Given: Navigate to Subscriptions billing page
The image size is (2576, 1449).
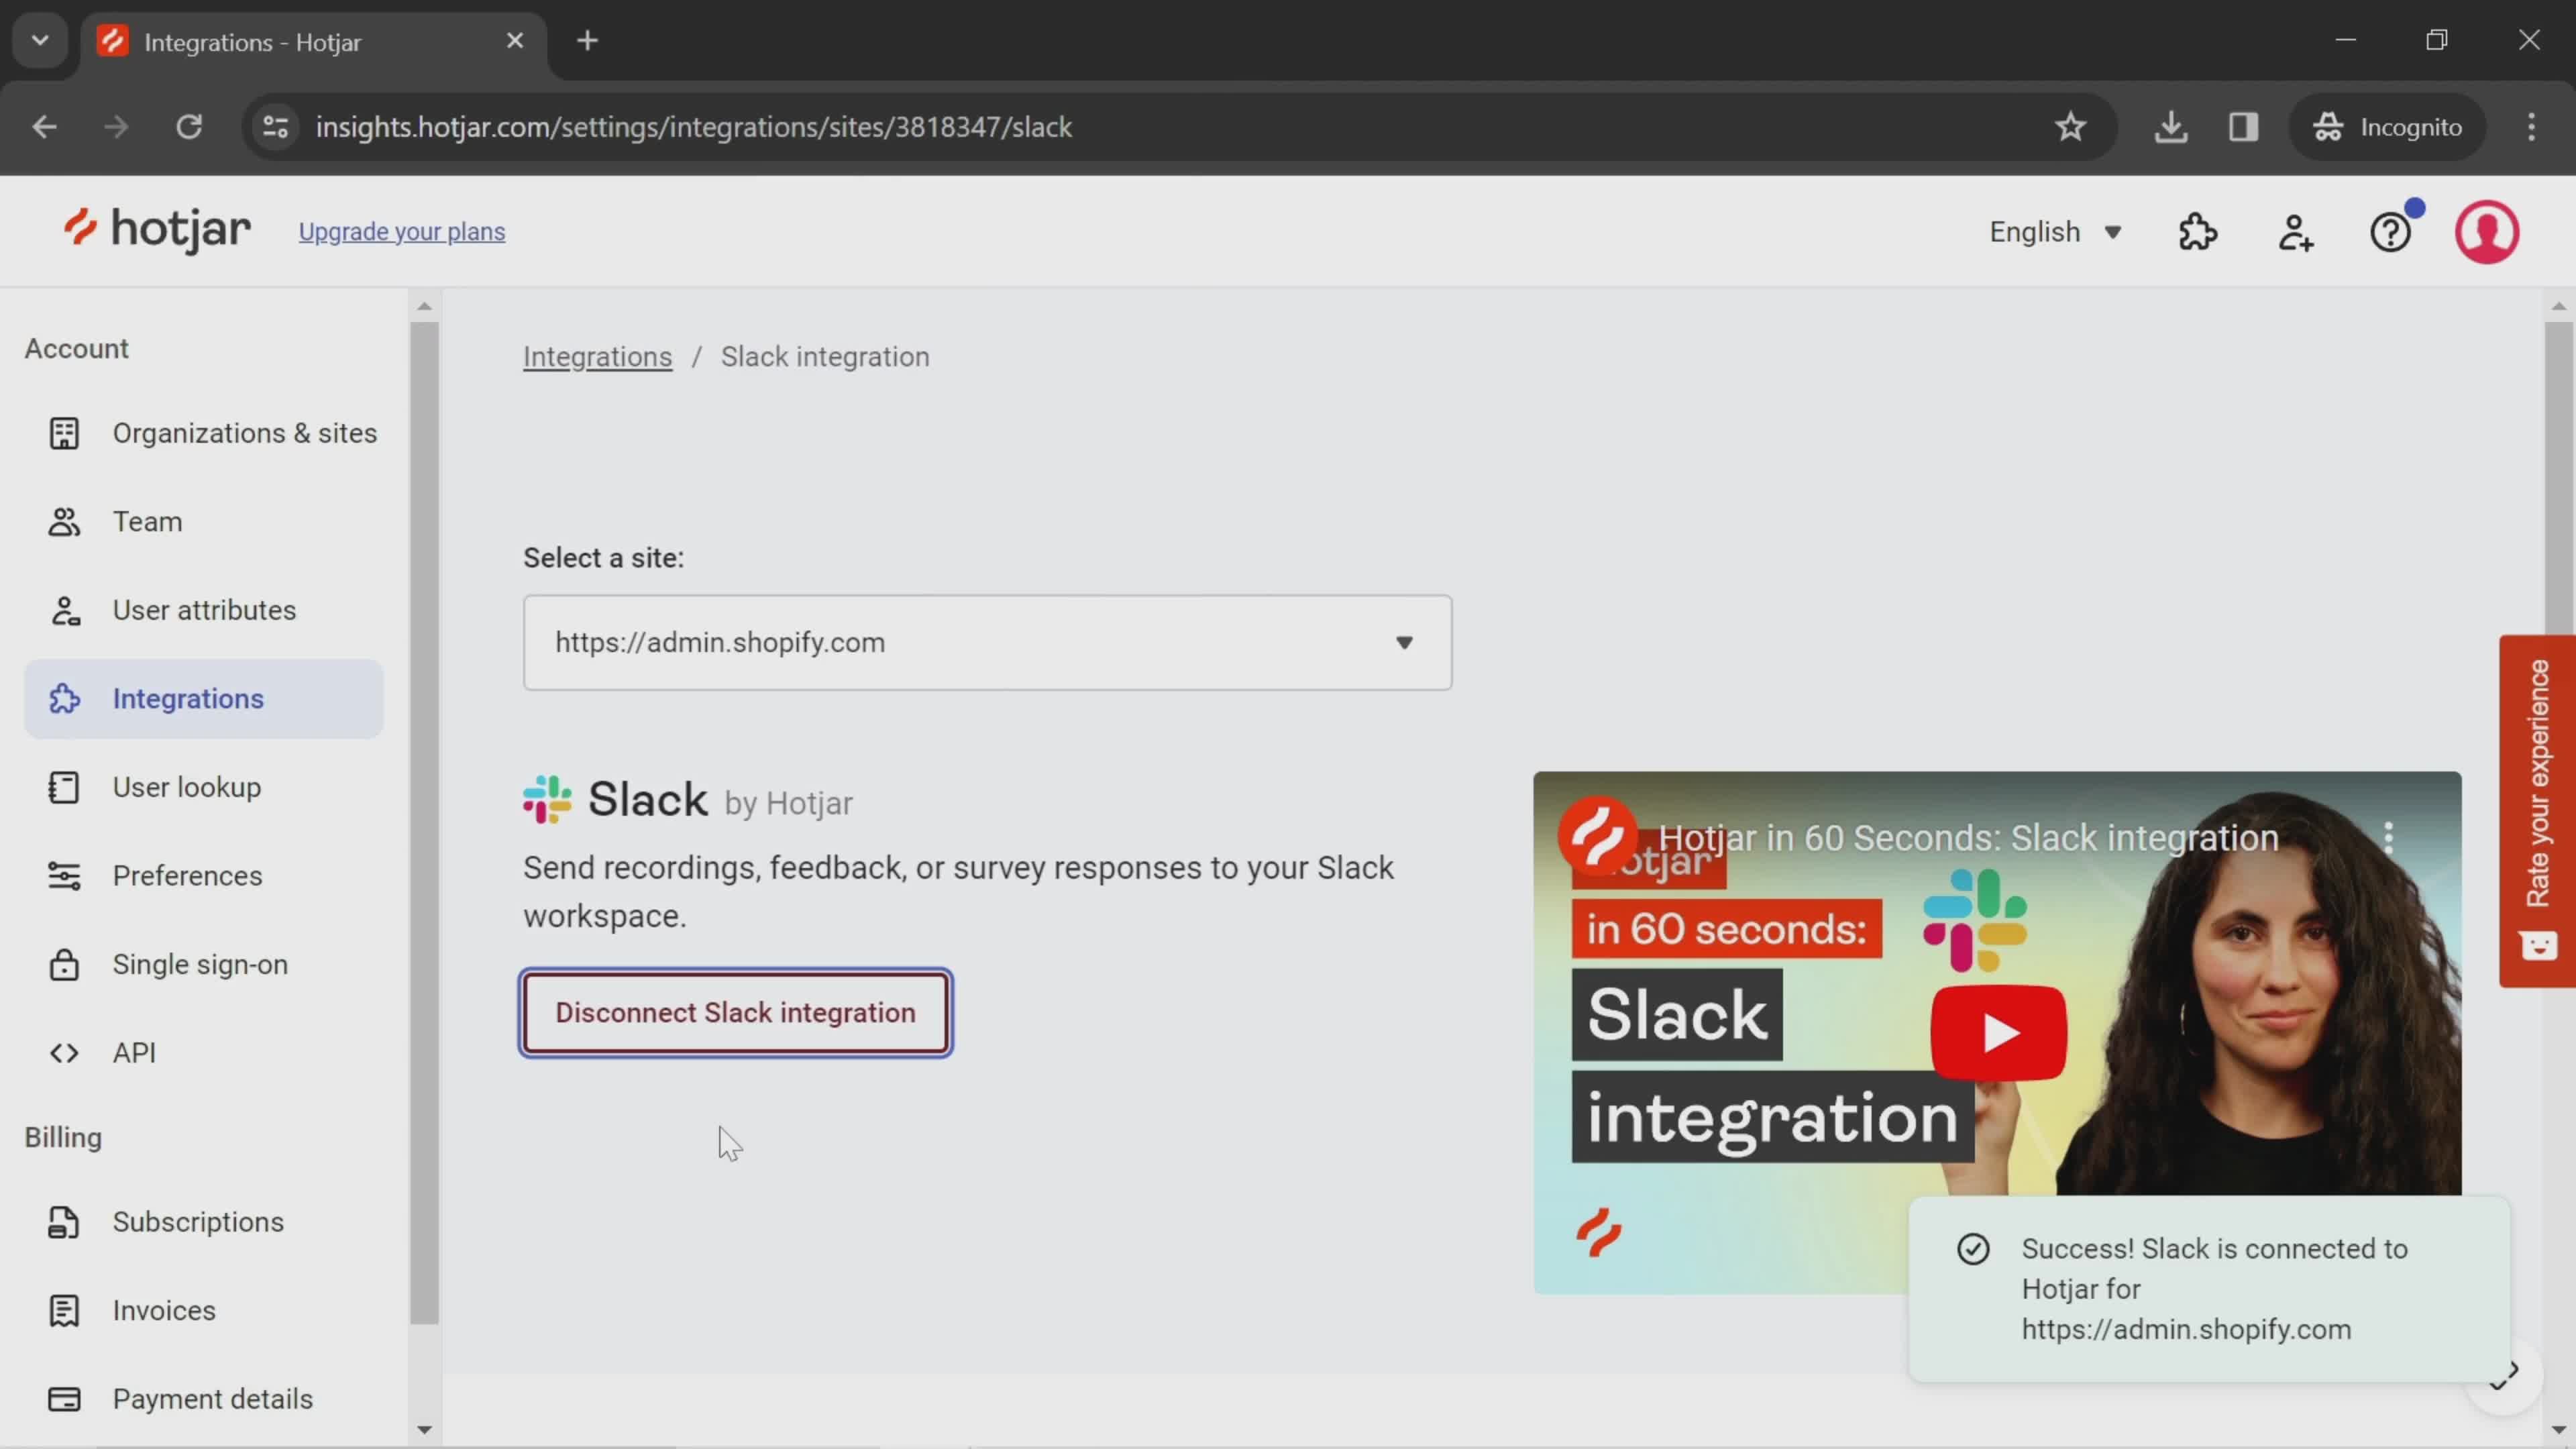Looking at the screenshot, I should (x=198, y=1222).
